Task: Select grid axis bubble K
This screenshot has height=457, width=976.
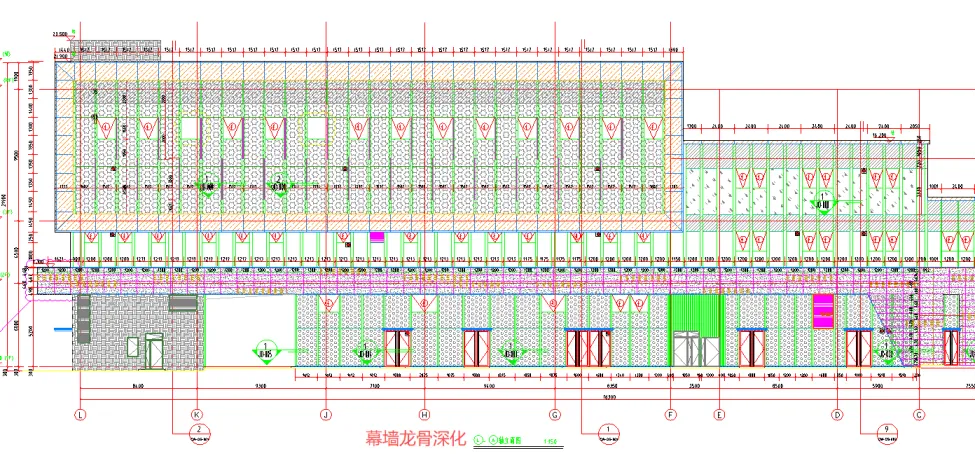Action: coord(197,414)
